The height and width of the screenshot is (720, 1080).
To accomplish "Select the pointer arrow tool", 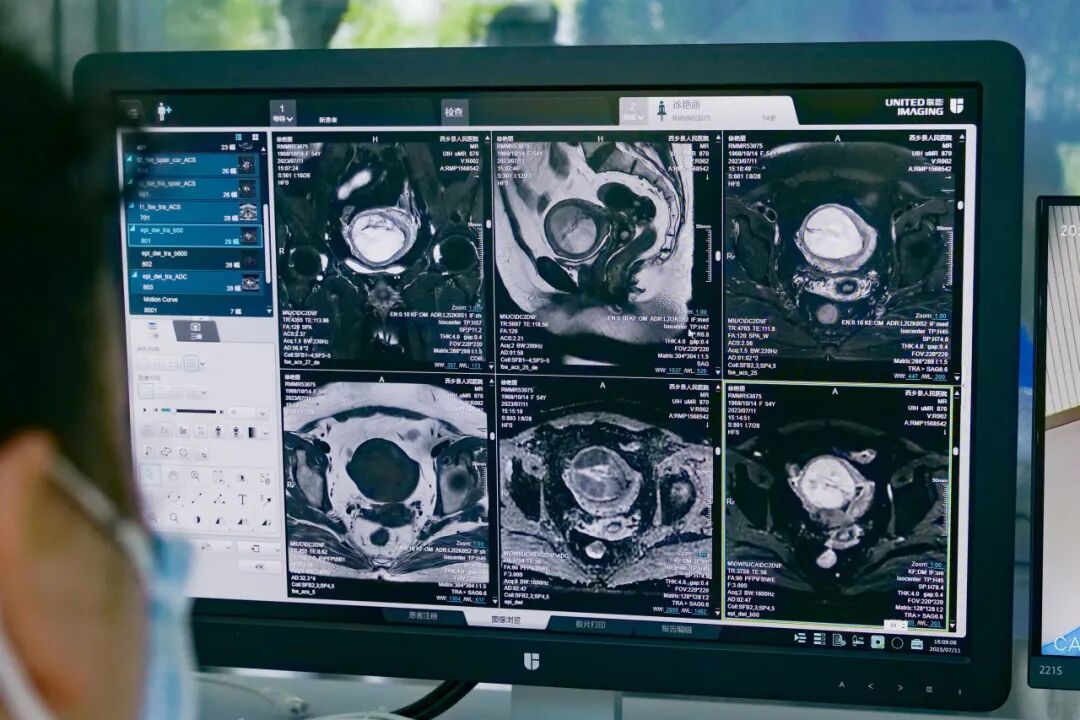I will tap(150, 476).
